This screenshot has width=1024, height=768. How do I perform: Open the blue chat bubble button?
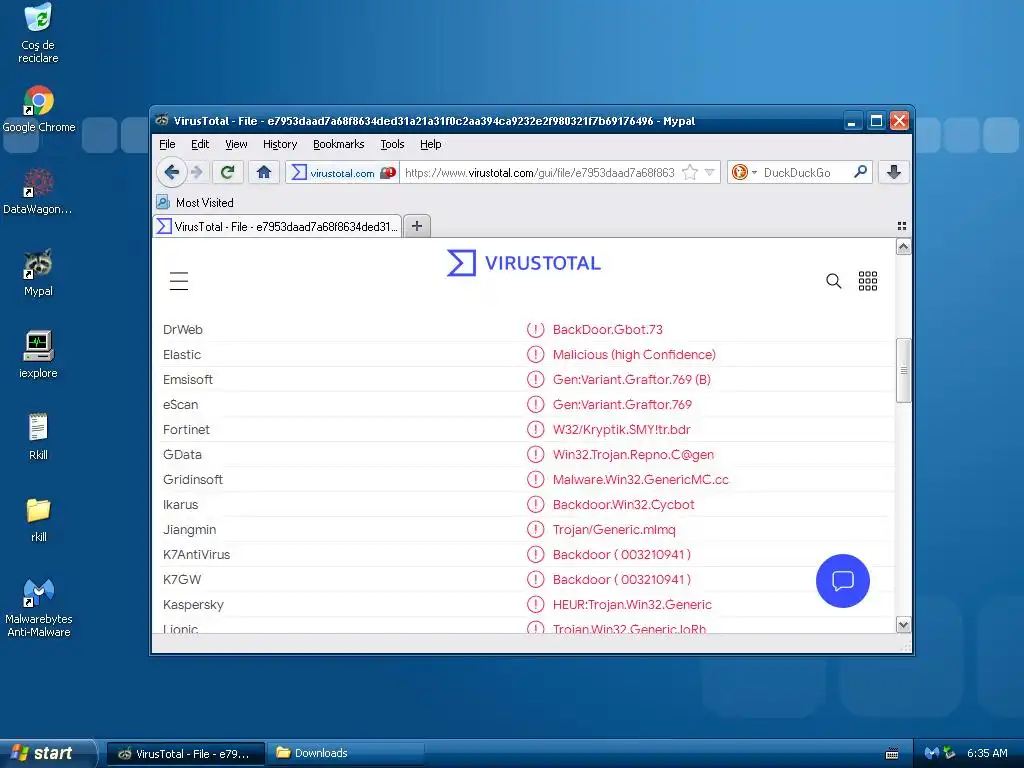point(842,581)
